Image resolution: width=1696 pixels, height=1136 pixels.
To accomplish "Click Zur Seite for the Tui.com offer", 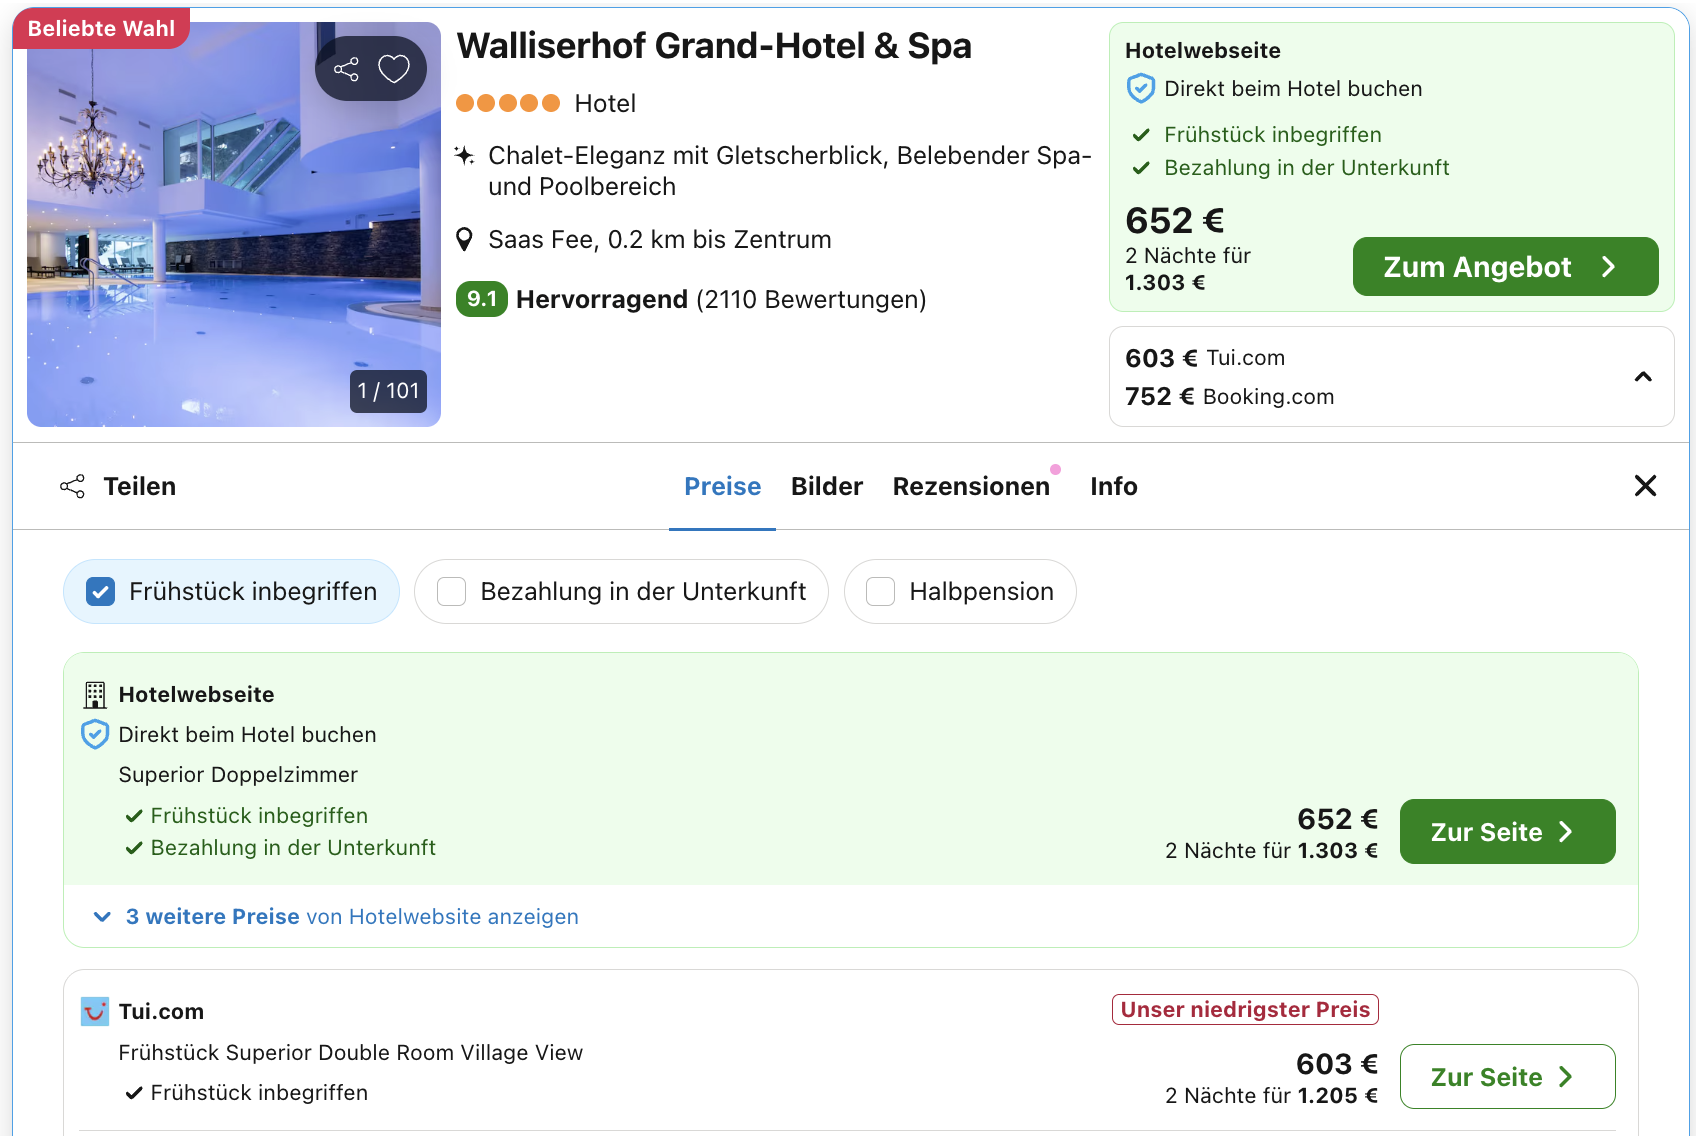I will [1507, 1077].
